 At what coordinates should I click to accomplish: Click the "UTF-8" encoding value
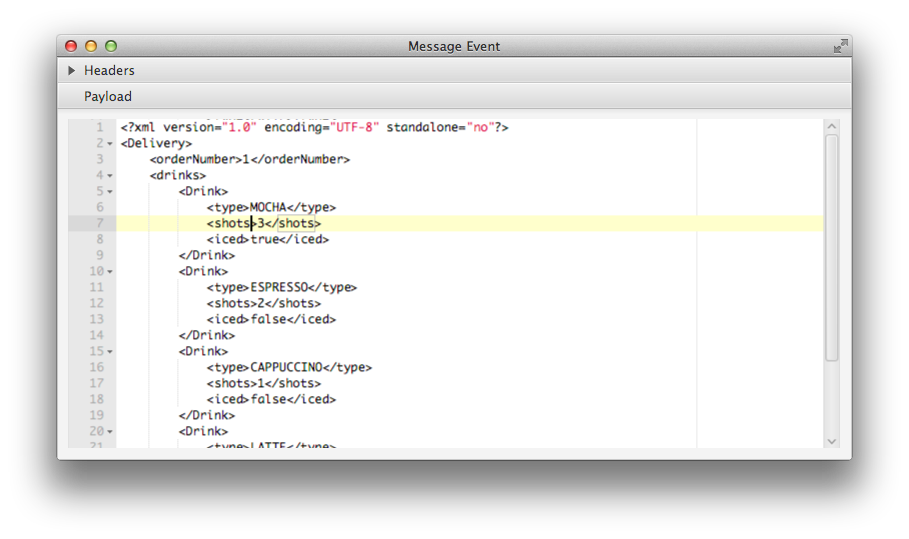click(354, 128)
